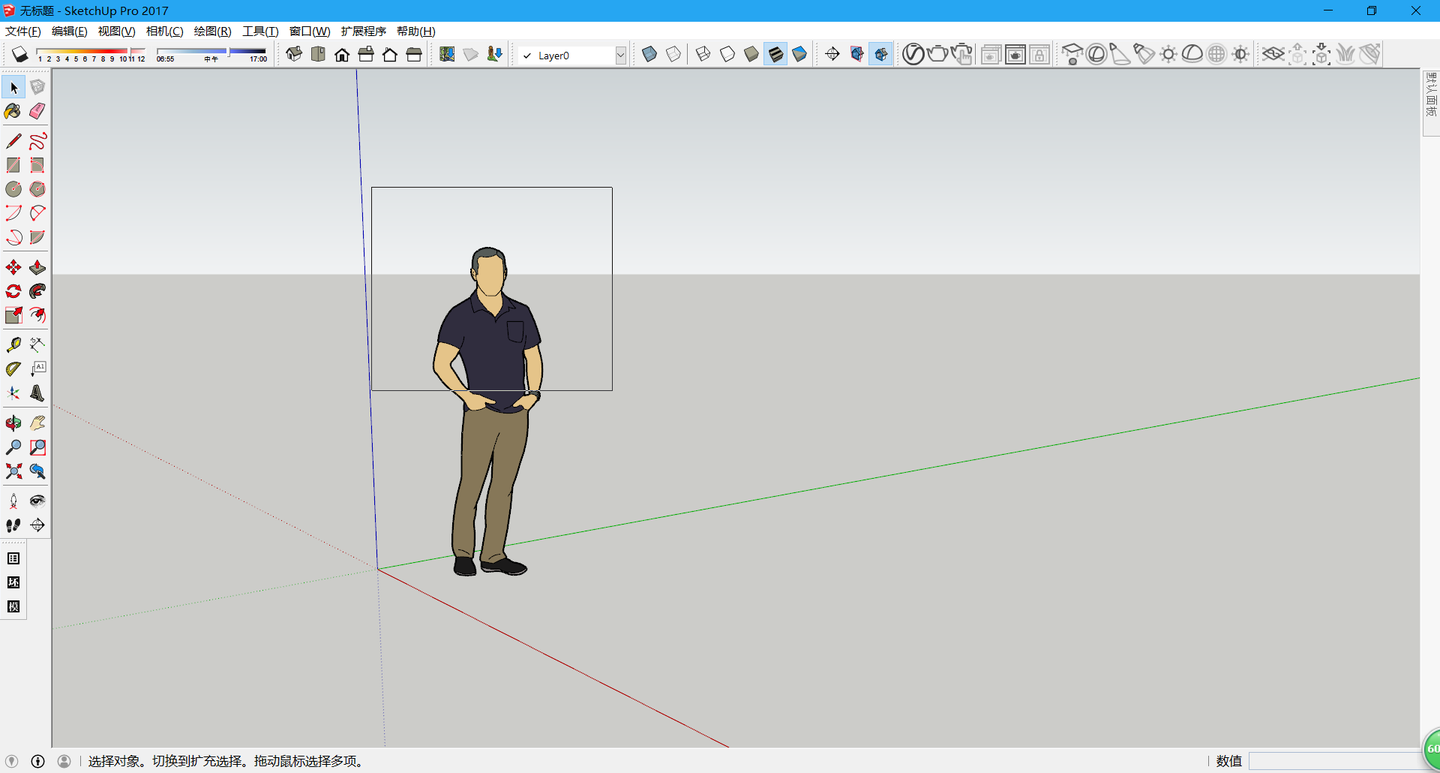Activate the Orbit tool
Viewport: 1440px width, 773px height.
tap(13, 423)
